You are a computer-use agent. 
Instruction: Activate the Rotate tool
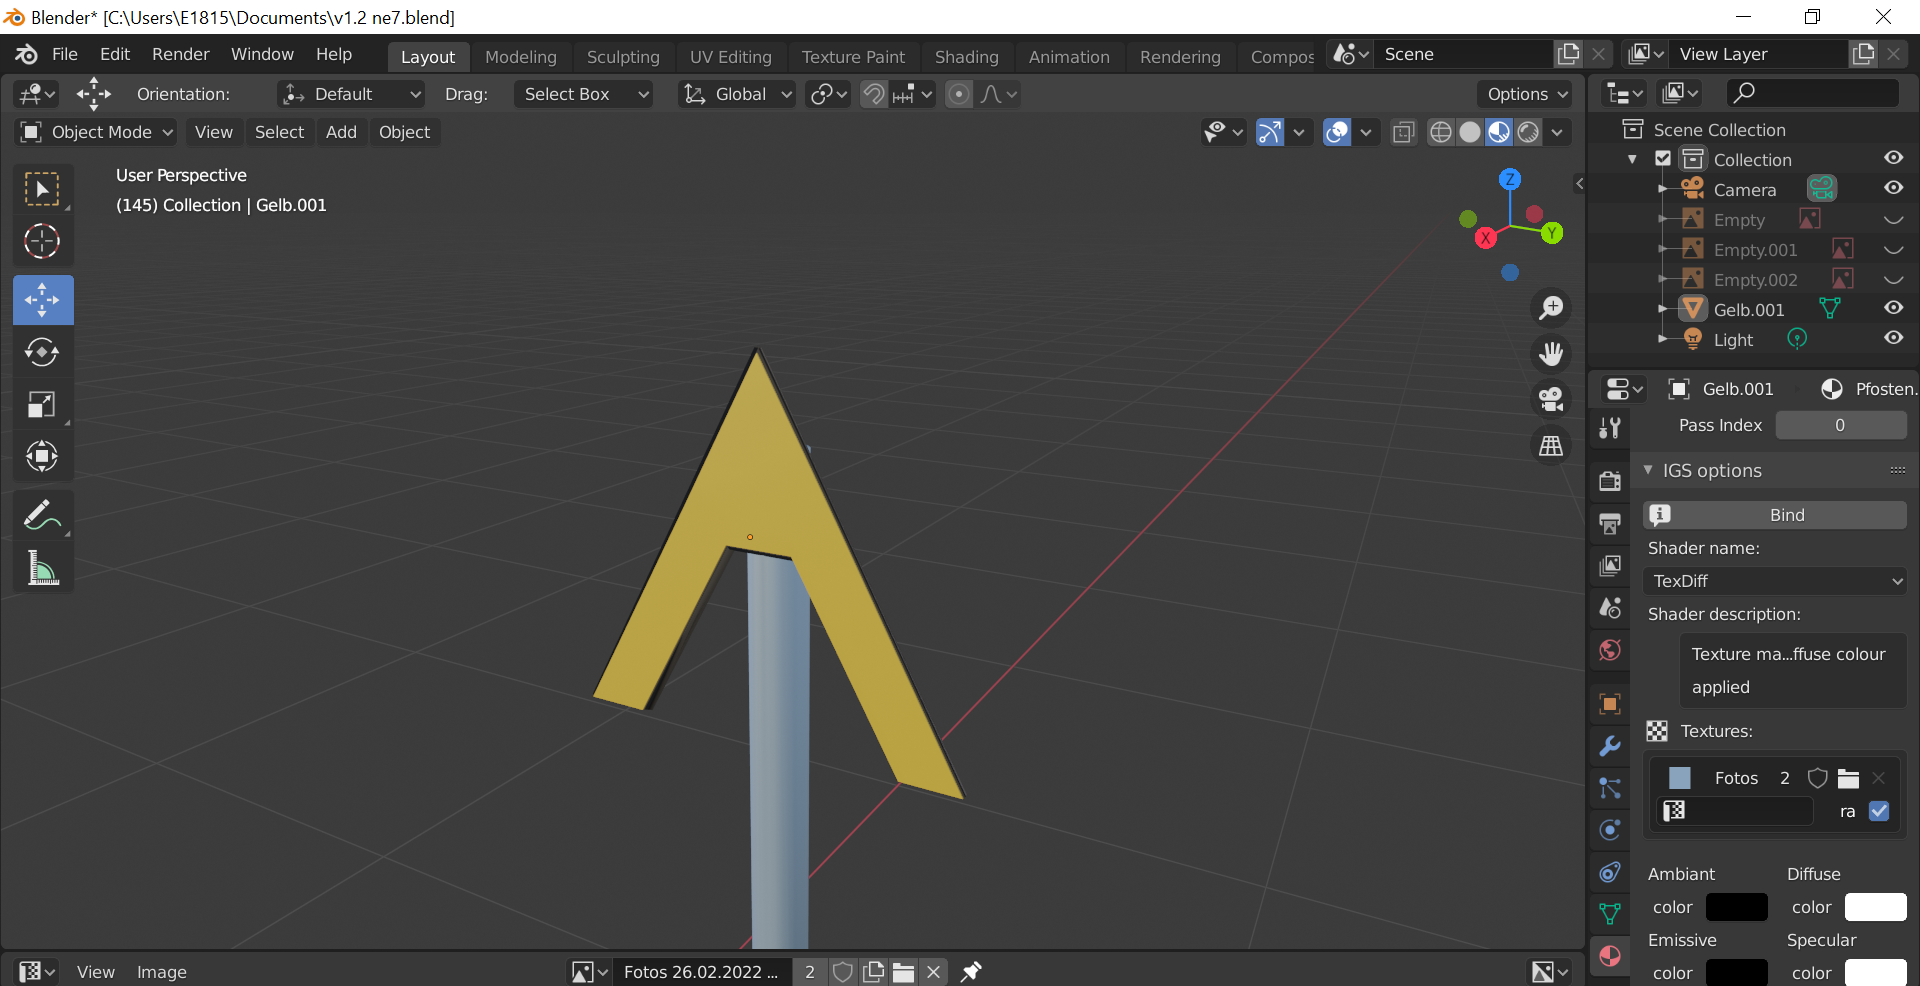[x=42, y=352]
